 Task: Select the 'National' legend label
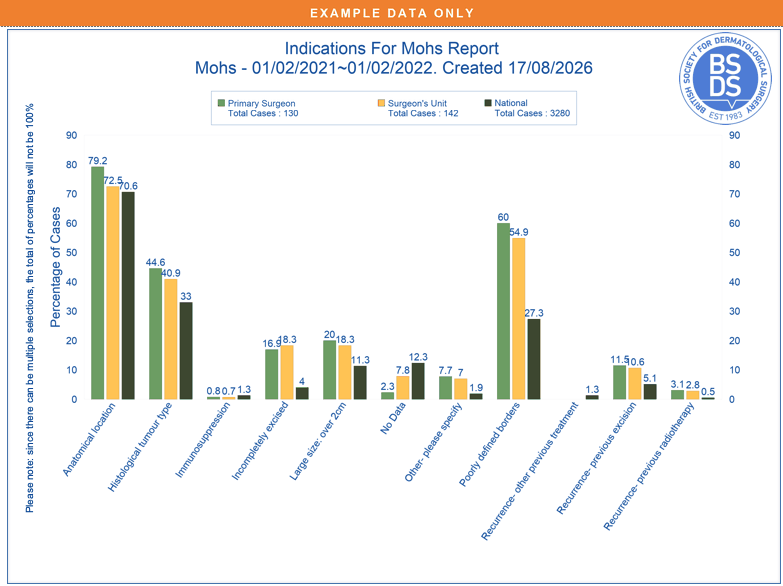coord(511,103)
